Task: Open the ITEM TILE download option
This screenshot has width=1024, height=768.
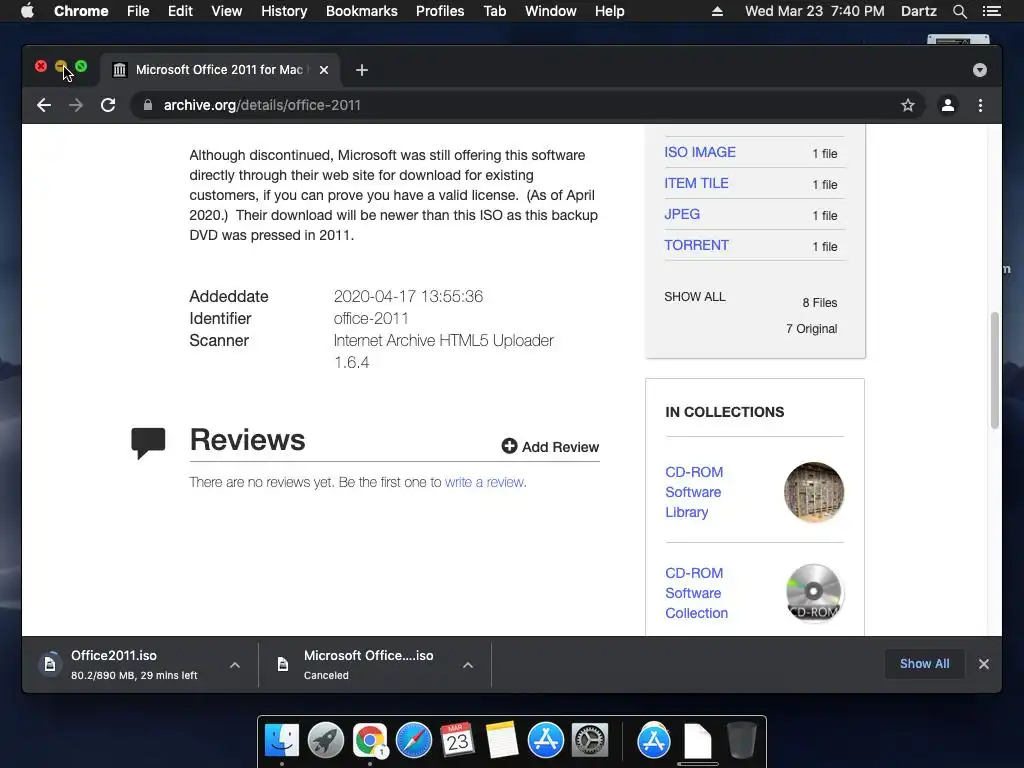Action: (696, 184)
